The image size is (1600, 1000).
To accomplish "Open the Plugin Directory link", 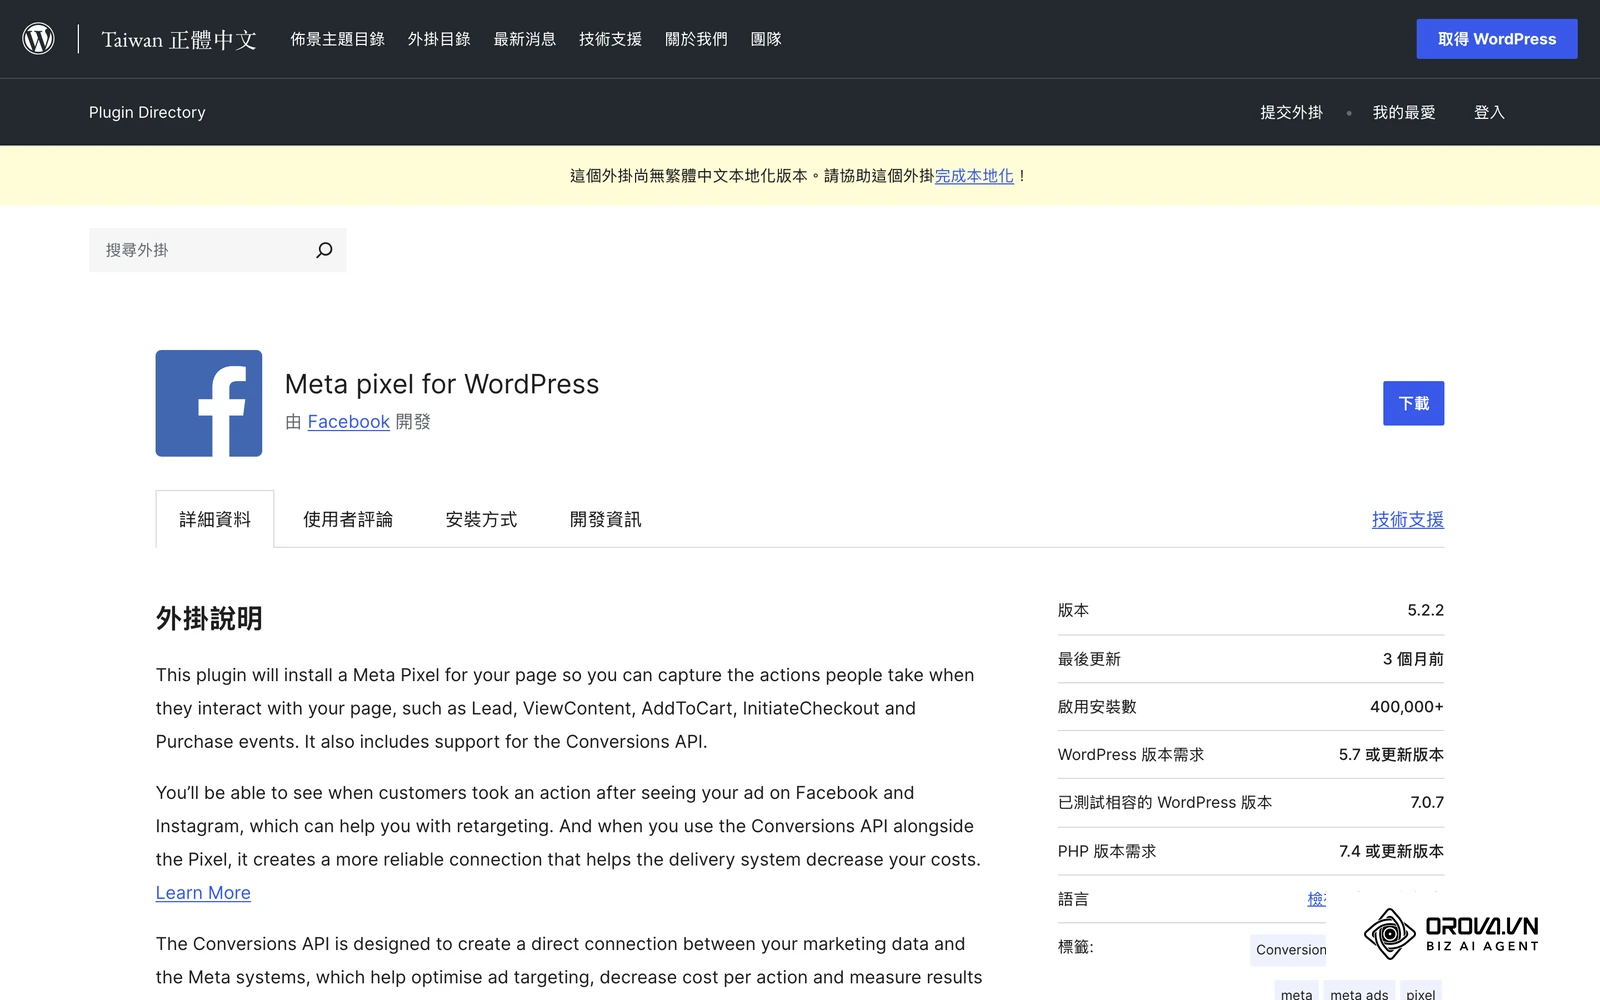I will tap(147, 112).
